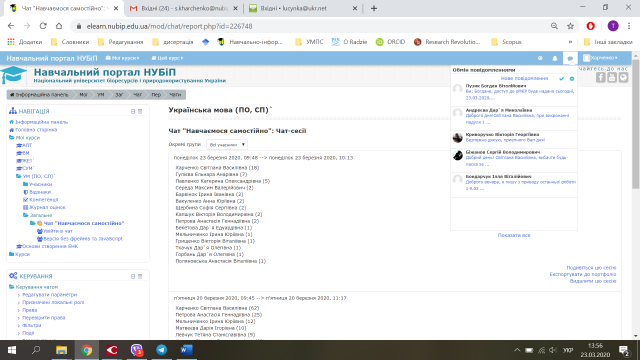Image resolution: width=640 pixels, height=360 pixels.
Task: Click the graduation cap portal logo
Action: (x=13, y=75)
